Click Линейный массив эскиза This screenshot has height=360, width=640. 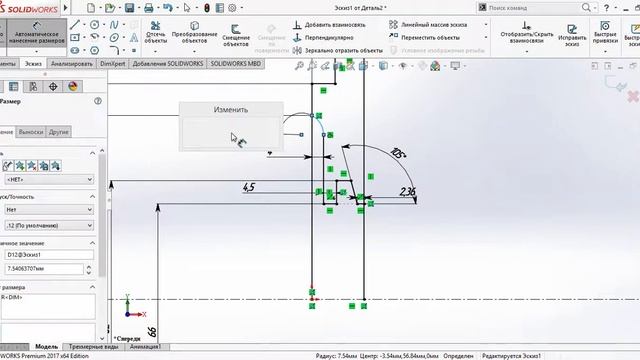[x=428, y=25]
